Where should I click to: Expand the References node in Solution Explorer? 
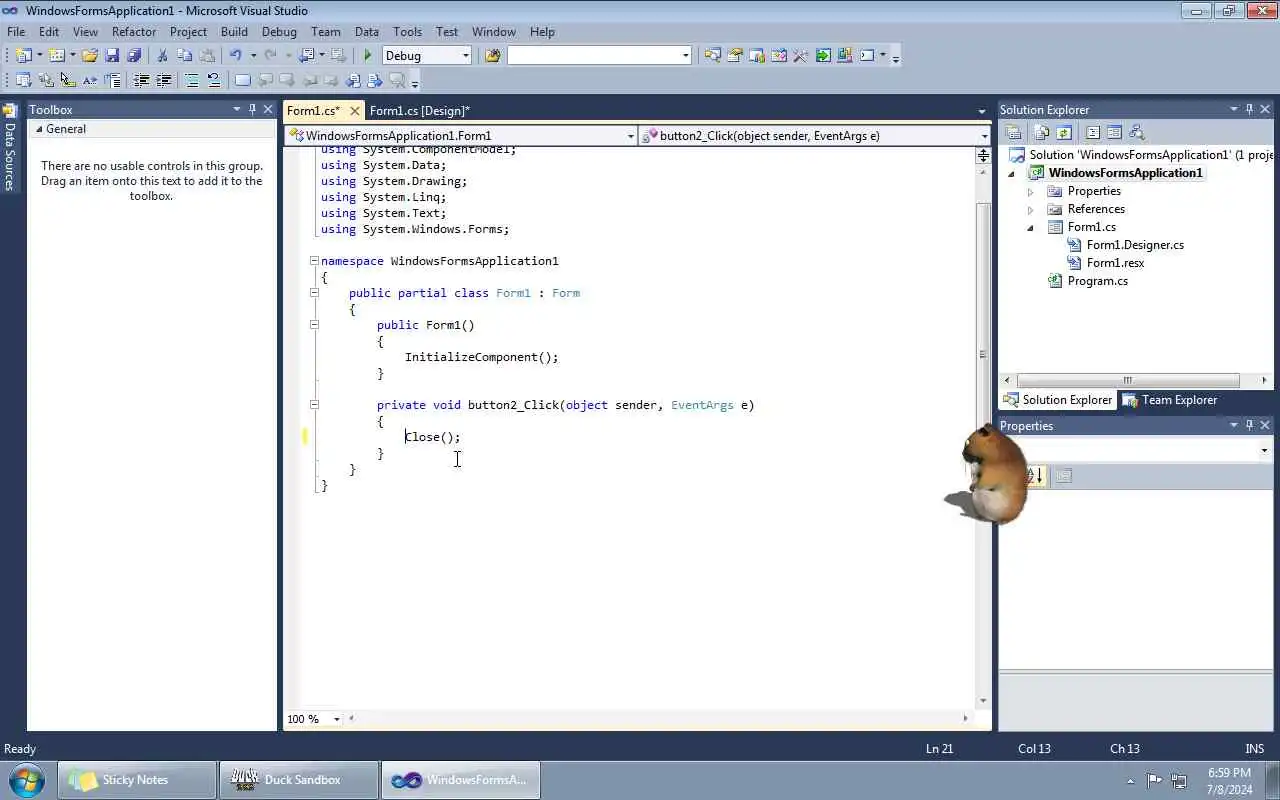click(1031, 209)
